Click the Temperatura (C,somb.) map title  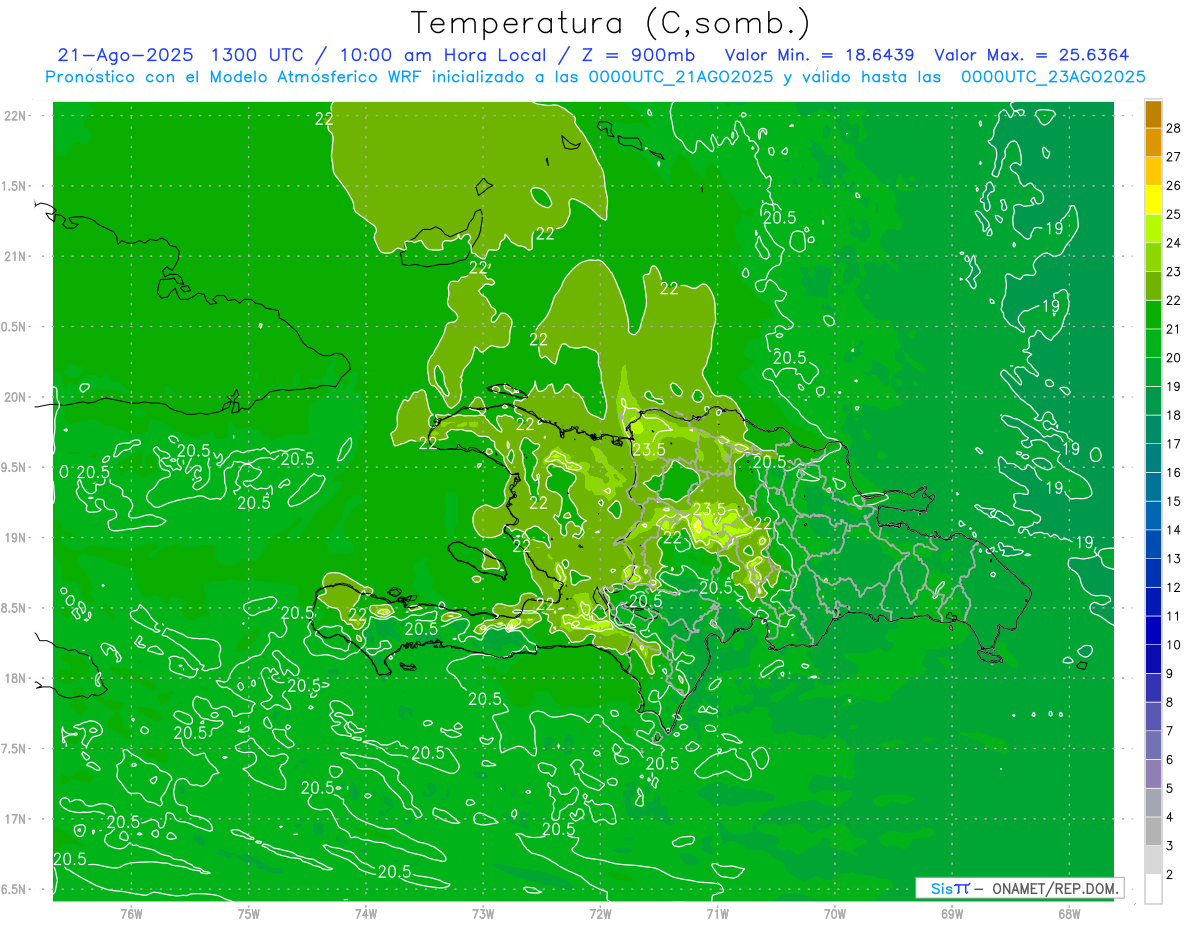tap(611, 22)
